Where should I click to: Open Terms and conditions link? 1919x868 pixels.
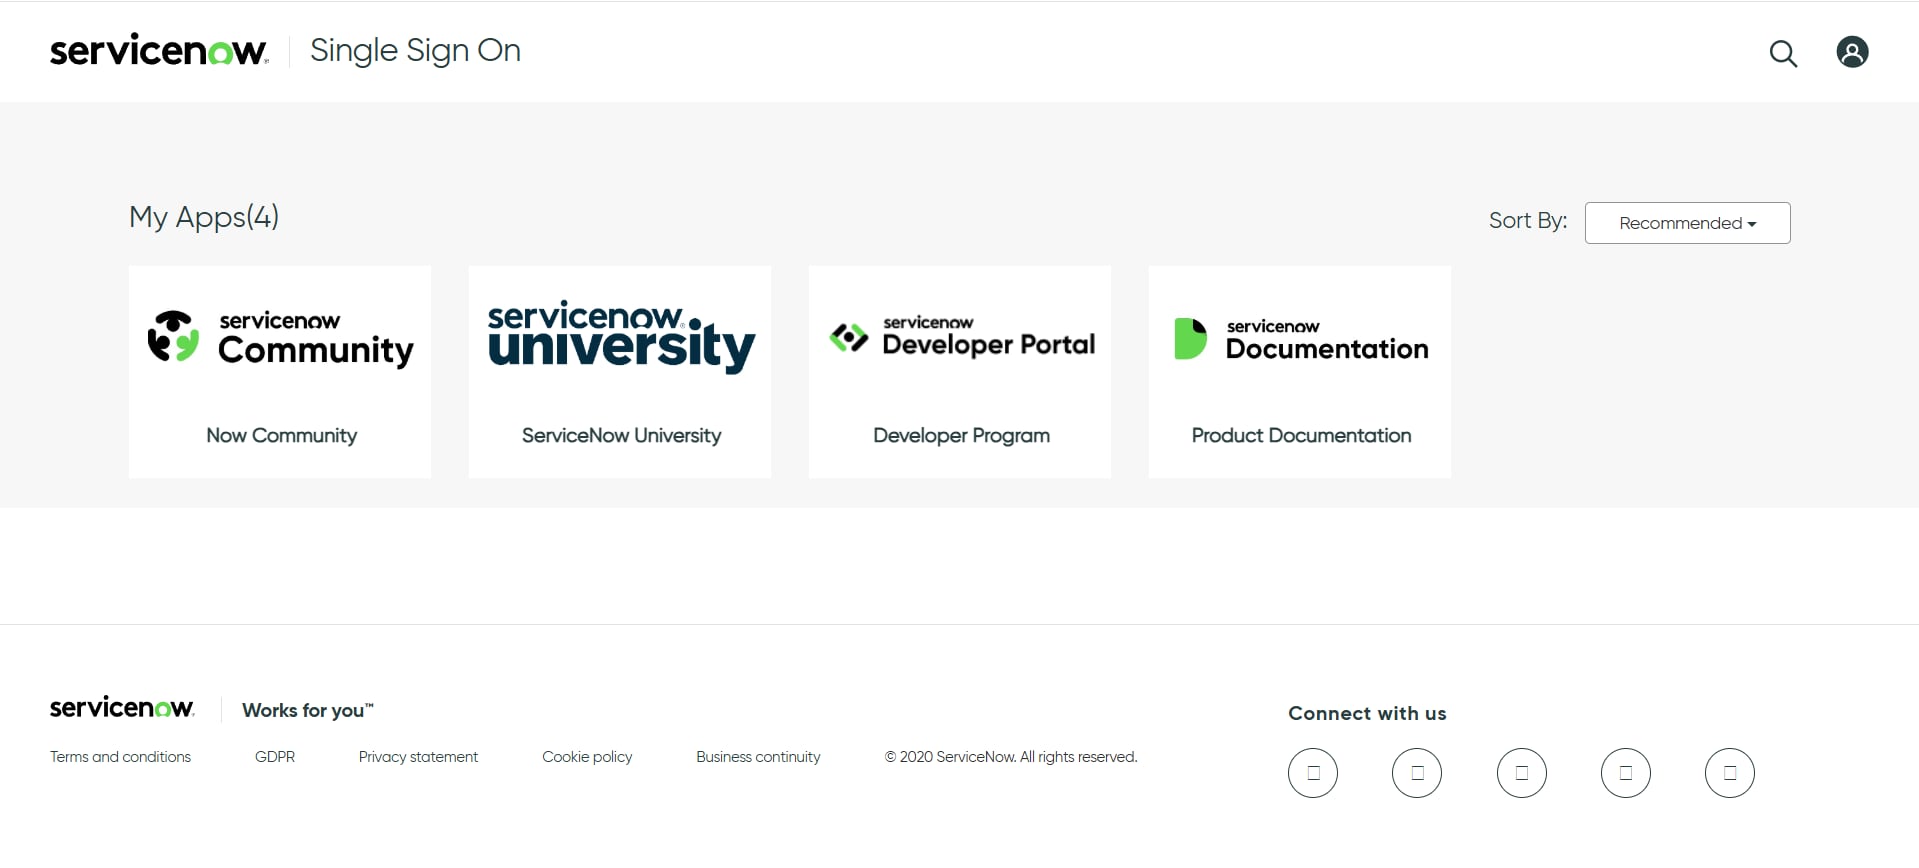coord(120,757)
